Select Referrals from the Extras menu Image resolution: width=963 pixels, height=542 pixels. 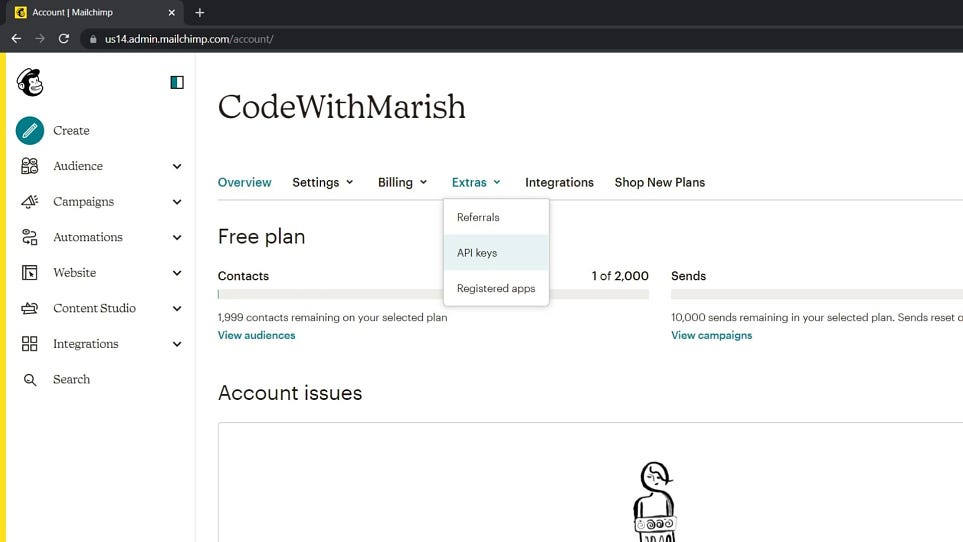496,217
